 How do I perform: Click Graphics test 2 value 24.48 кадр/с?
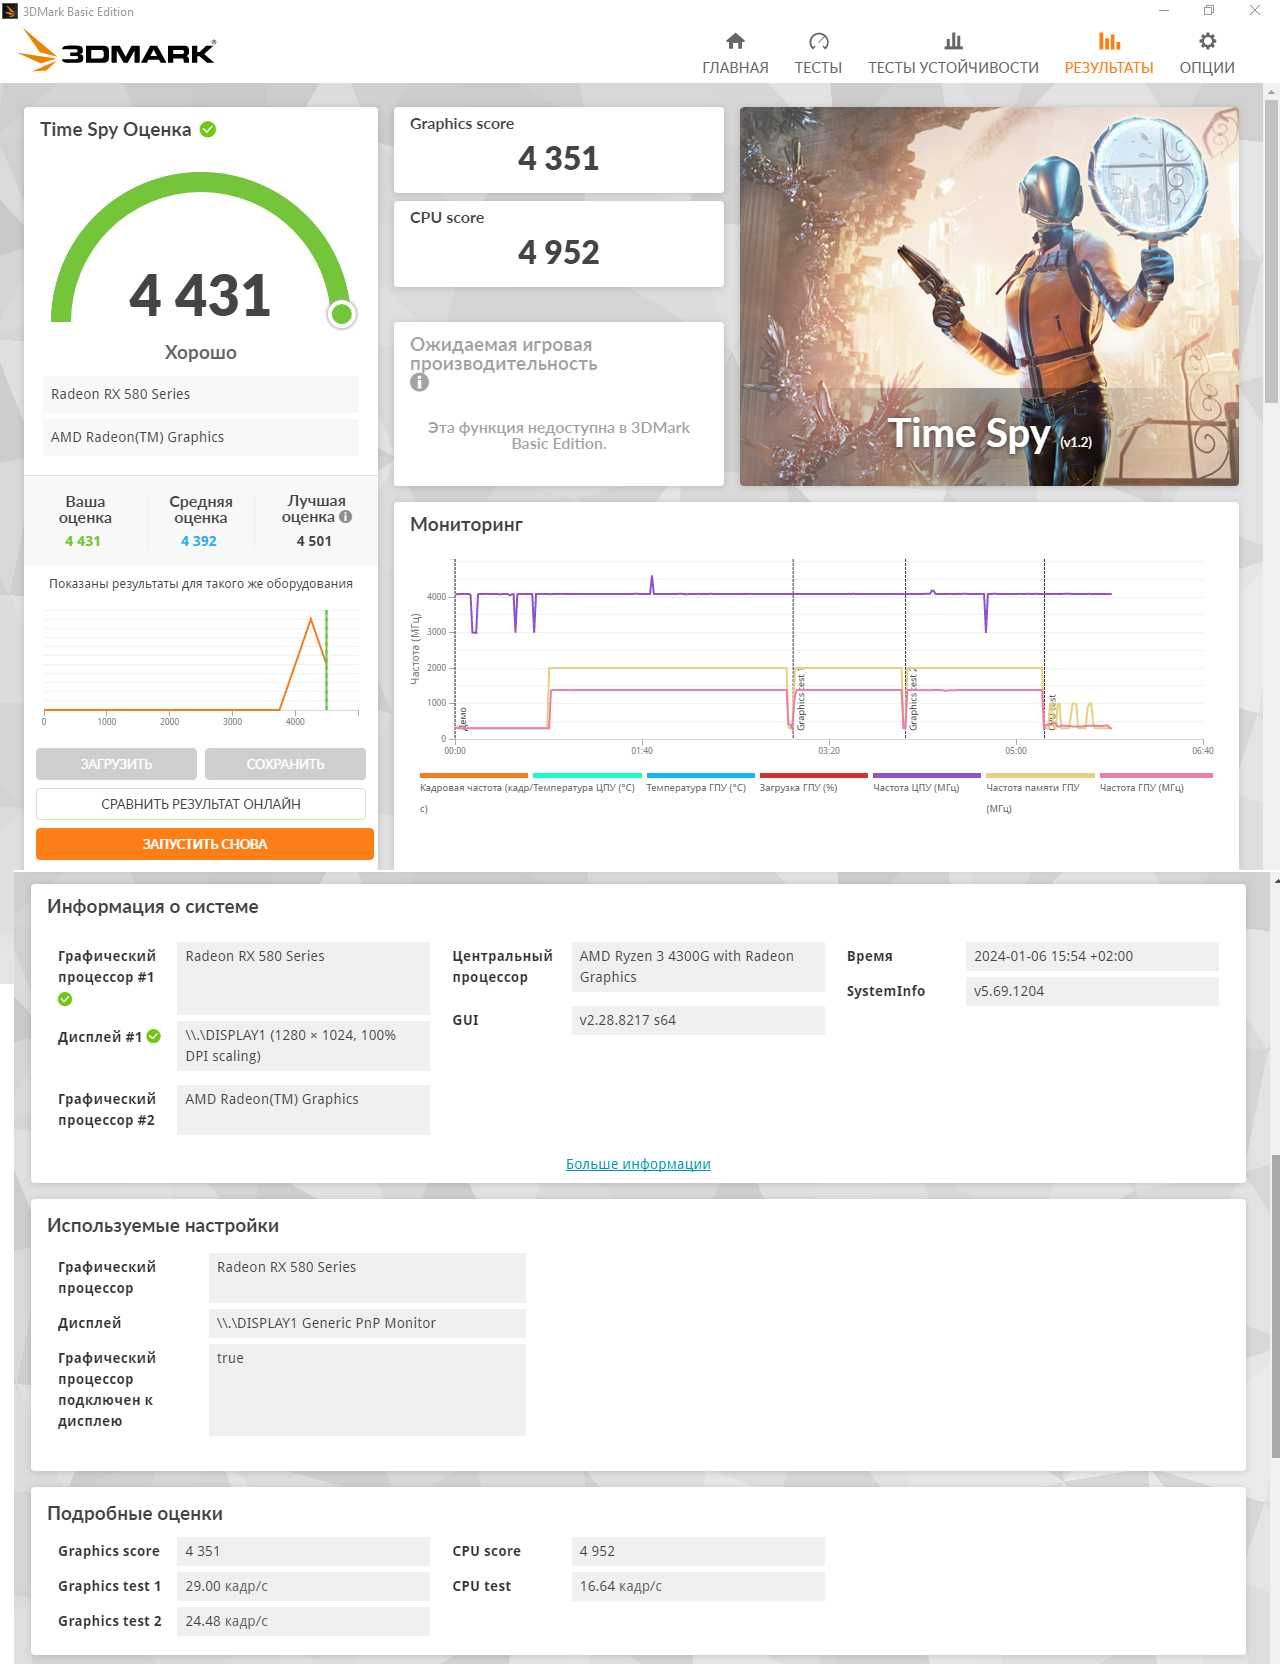(x=303, y=1621)
